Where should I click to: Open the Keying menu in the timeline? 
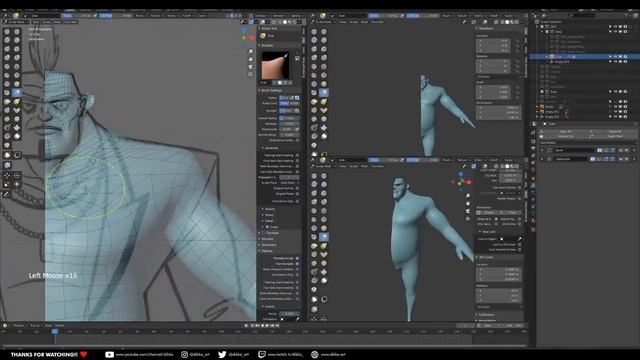35,326
